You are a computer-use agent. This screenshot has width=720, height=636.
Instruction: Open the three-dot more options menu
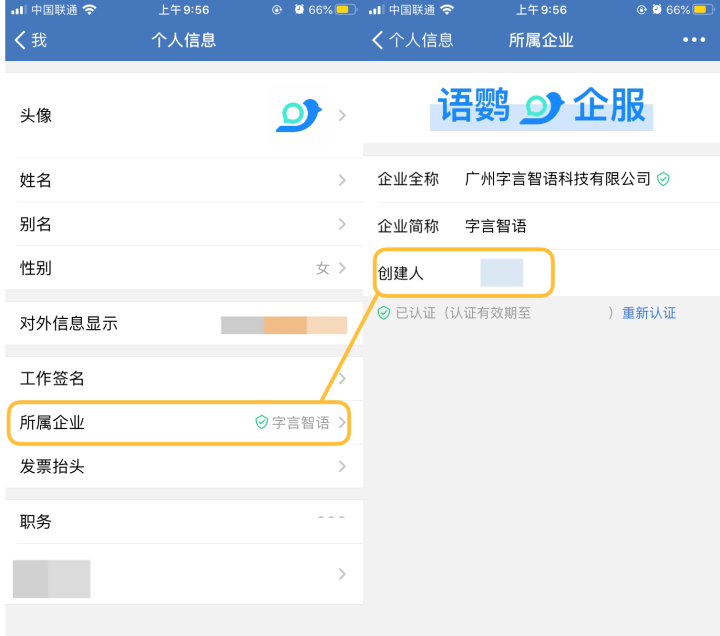click(694, 40)
